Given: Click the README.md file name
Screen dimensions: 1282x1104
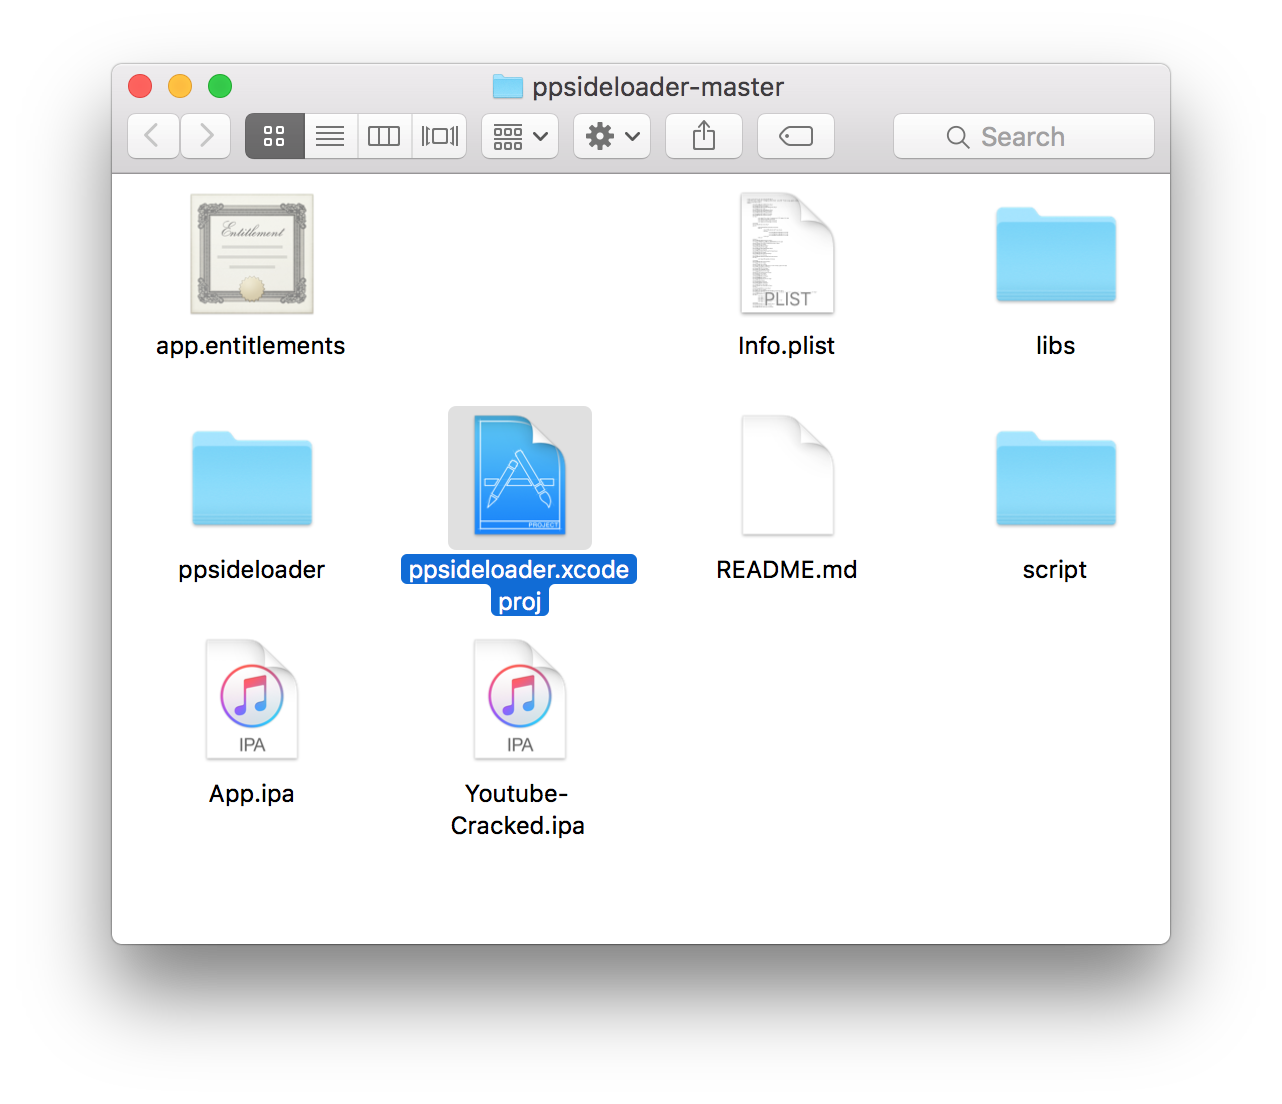Looking at the screenshot, I should (x=787, y=570).
